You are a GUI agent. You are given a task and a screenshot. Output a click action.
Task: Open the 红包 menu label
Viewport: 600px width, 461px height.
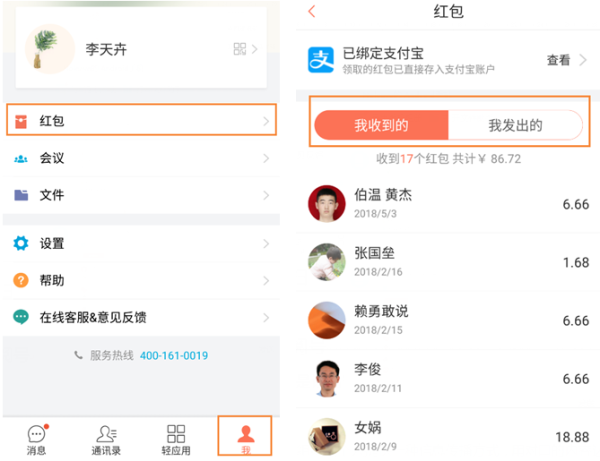tap(52, 121)
